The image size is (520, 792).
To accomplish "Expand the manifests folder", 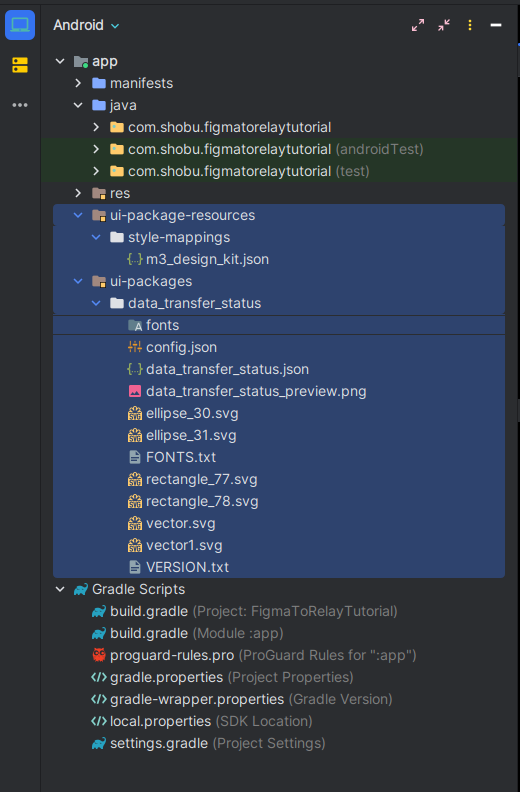I will click(x=78, y=83).
